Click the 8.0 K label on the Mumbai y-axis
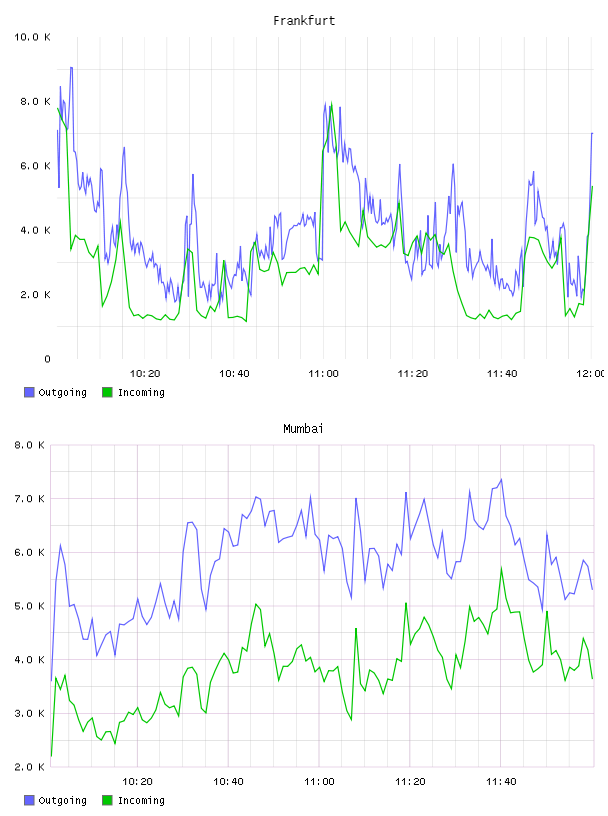Viewport: 608px width, 816px height. 29,445
